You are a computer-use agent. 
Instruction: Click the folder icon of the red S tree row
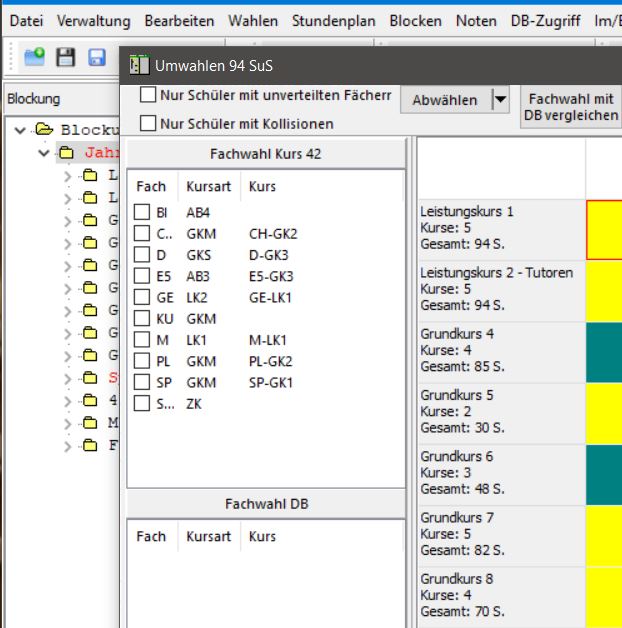90,378
